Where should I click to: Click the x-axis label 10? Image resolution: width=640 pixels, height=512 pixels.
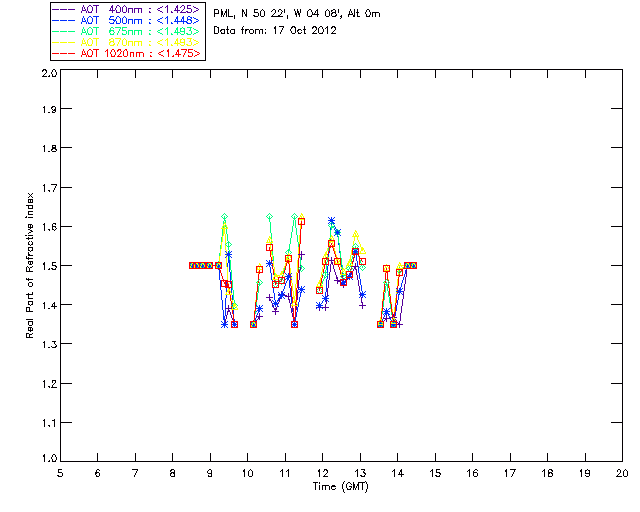click(247, 473)
